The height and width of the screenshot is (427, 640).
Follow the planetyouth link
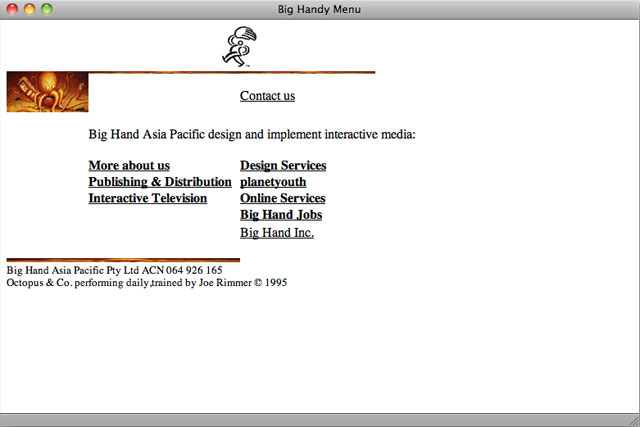[x=273, y=182]
